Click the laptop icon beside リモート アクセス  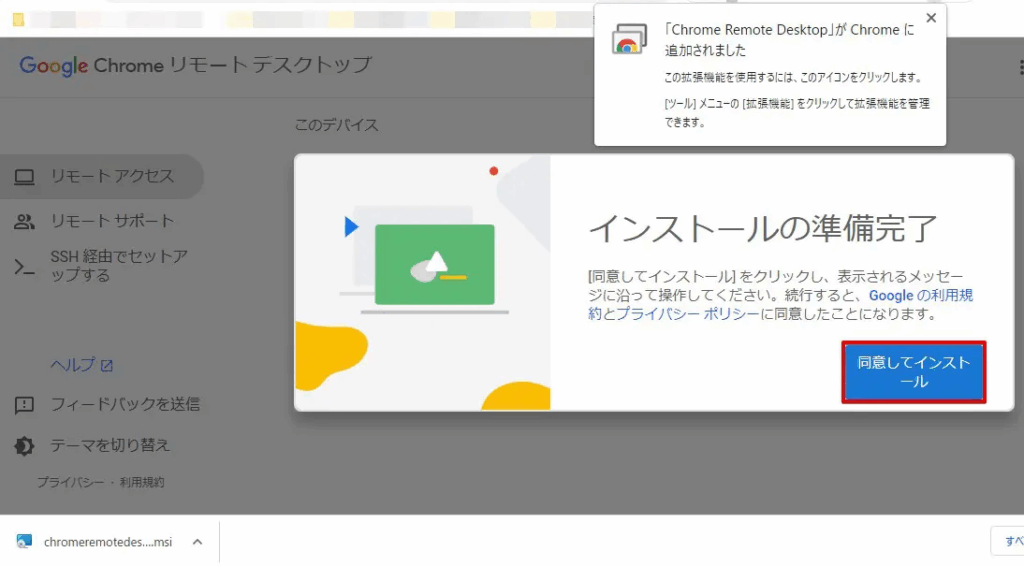click(25, 177)
